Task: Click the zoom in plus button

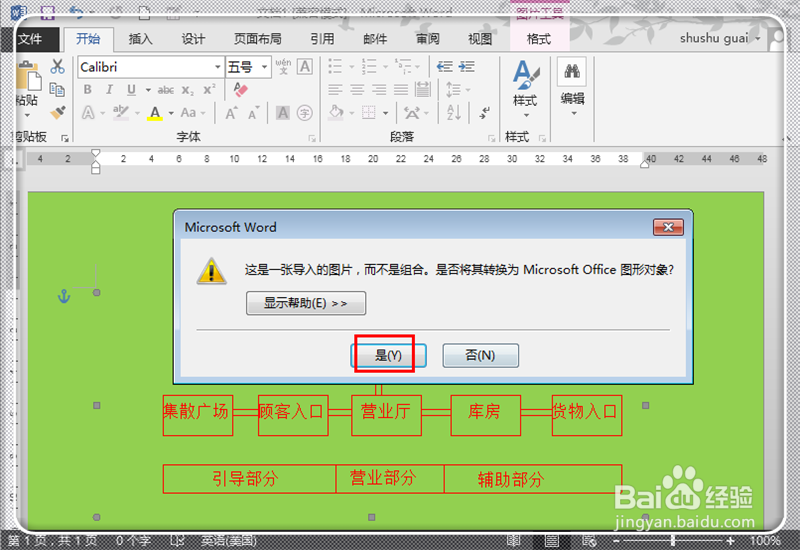Action: [731, 540]
